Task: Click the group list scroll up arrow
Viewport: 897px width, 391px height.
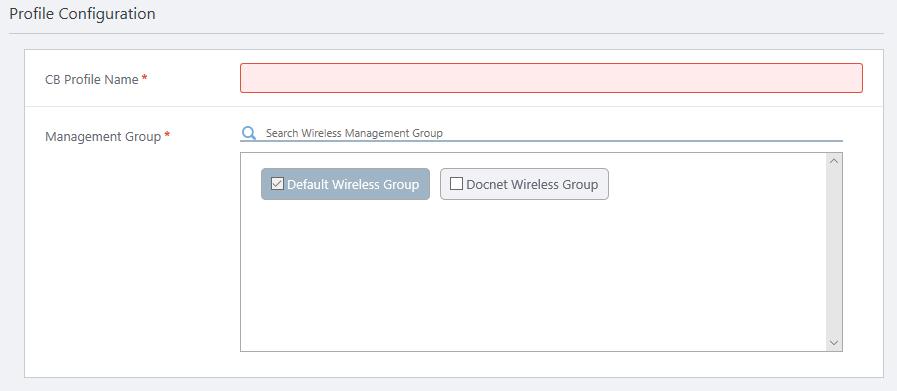Action: [x=834, y=161]
